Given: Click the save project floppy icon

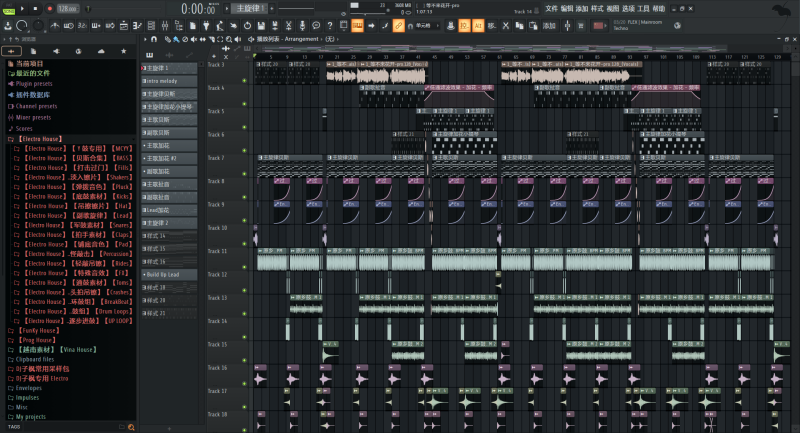Looking at the screenshot, I should (x=261, y=26).
